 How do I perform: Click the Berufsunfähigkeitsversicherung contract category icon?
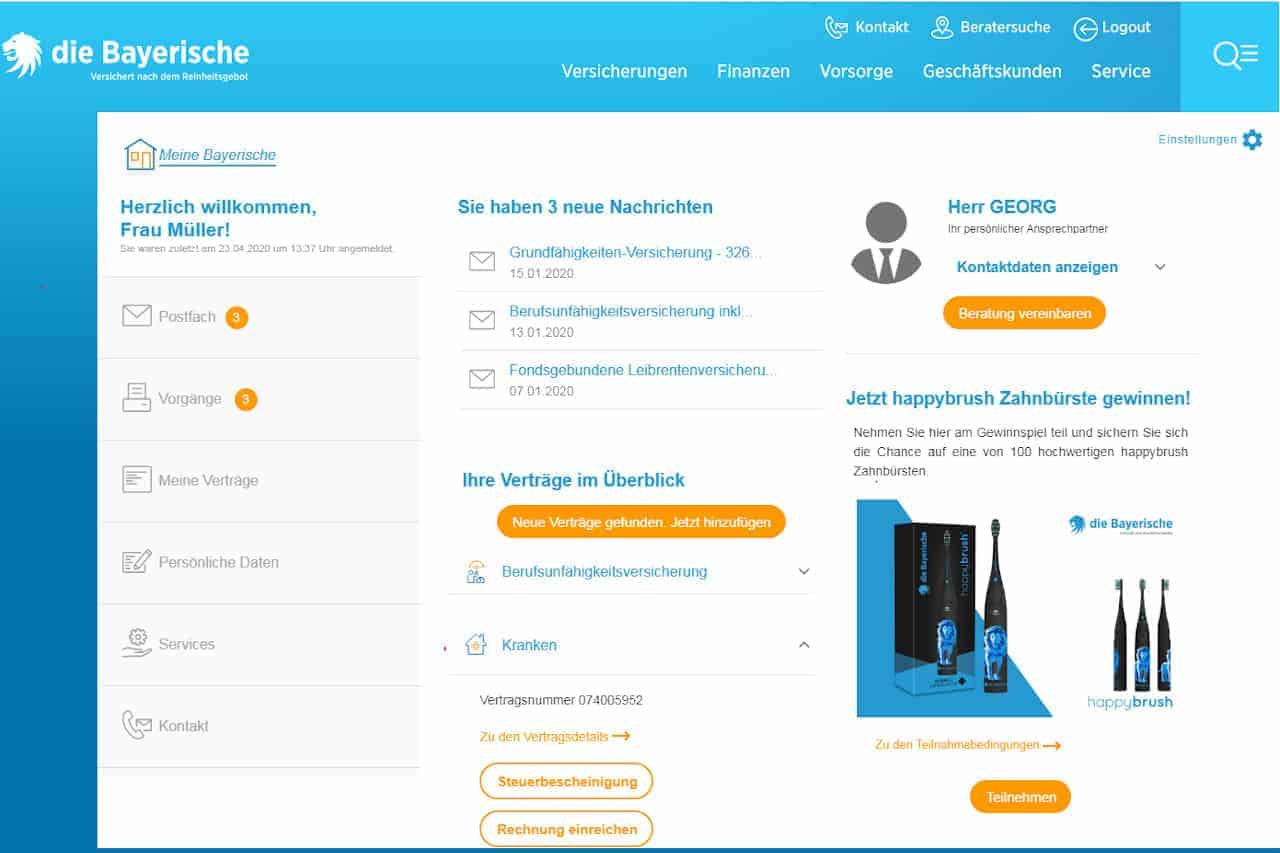click(x=476, y=572)
